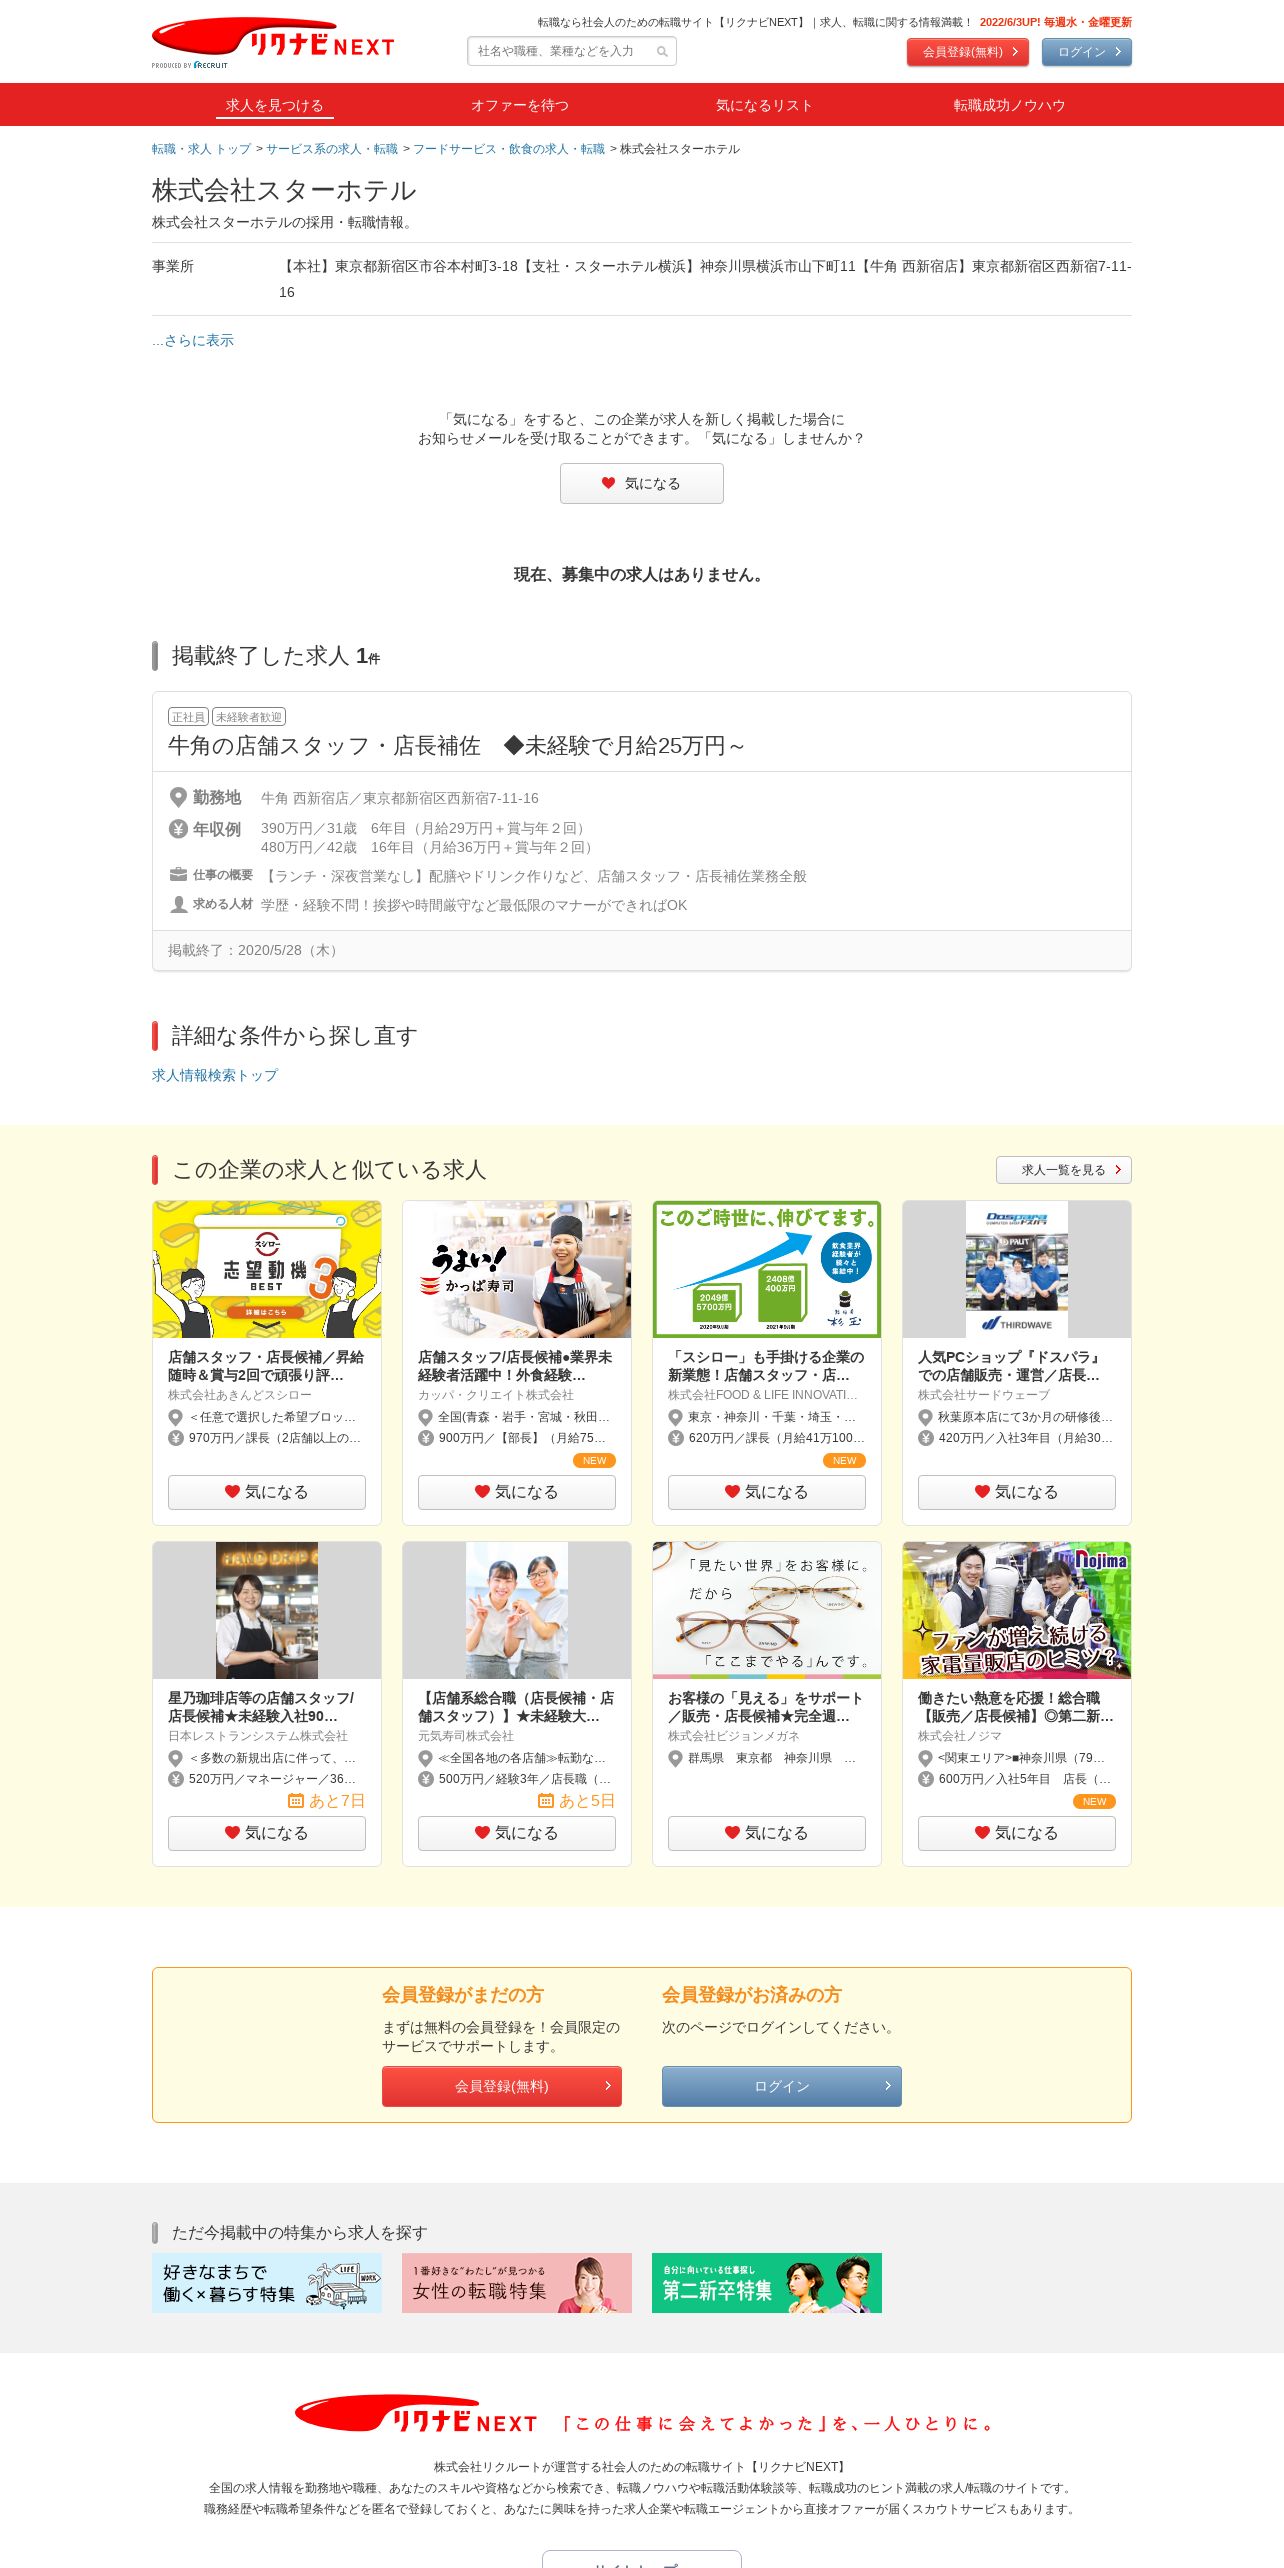Favorite the ビジョンメガネ job with 気になる
Viewport: 1284px width, 2568px height.
(x=767, y=1833)
